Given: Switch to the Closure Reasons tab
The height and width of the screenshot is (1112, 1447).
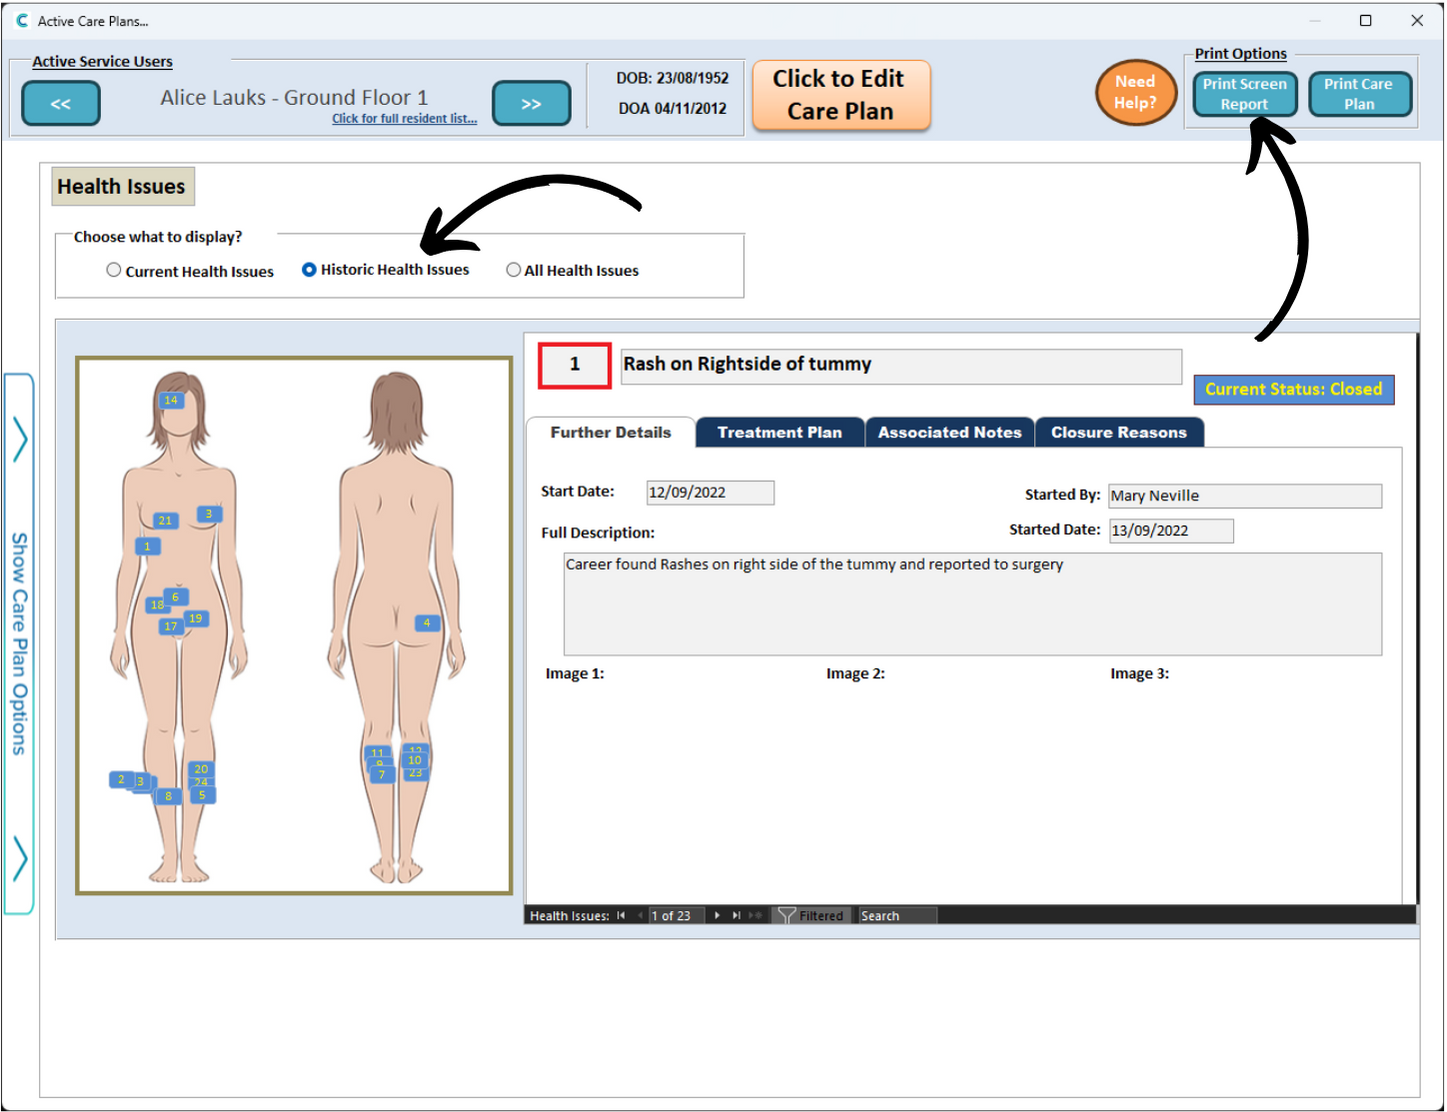Looking at the screenshot, I should 1118,432.
